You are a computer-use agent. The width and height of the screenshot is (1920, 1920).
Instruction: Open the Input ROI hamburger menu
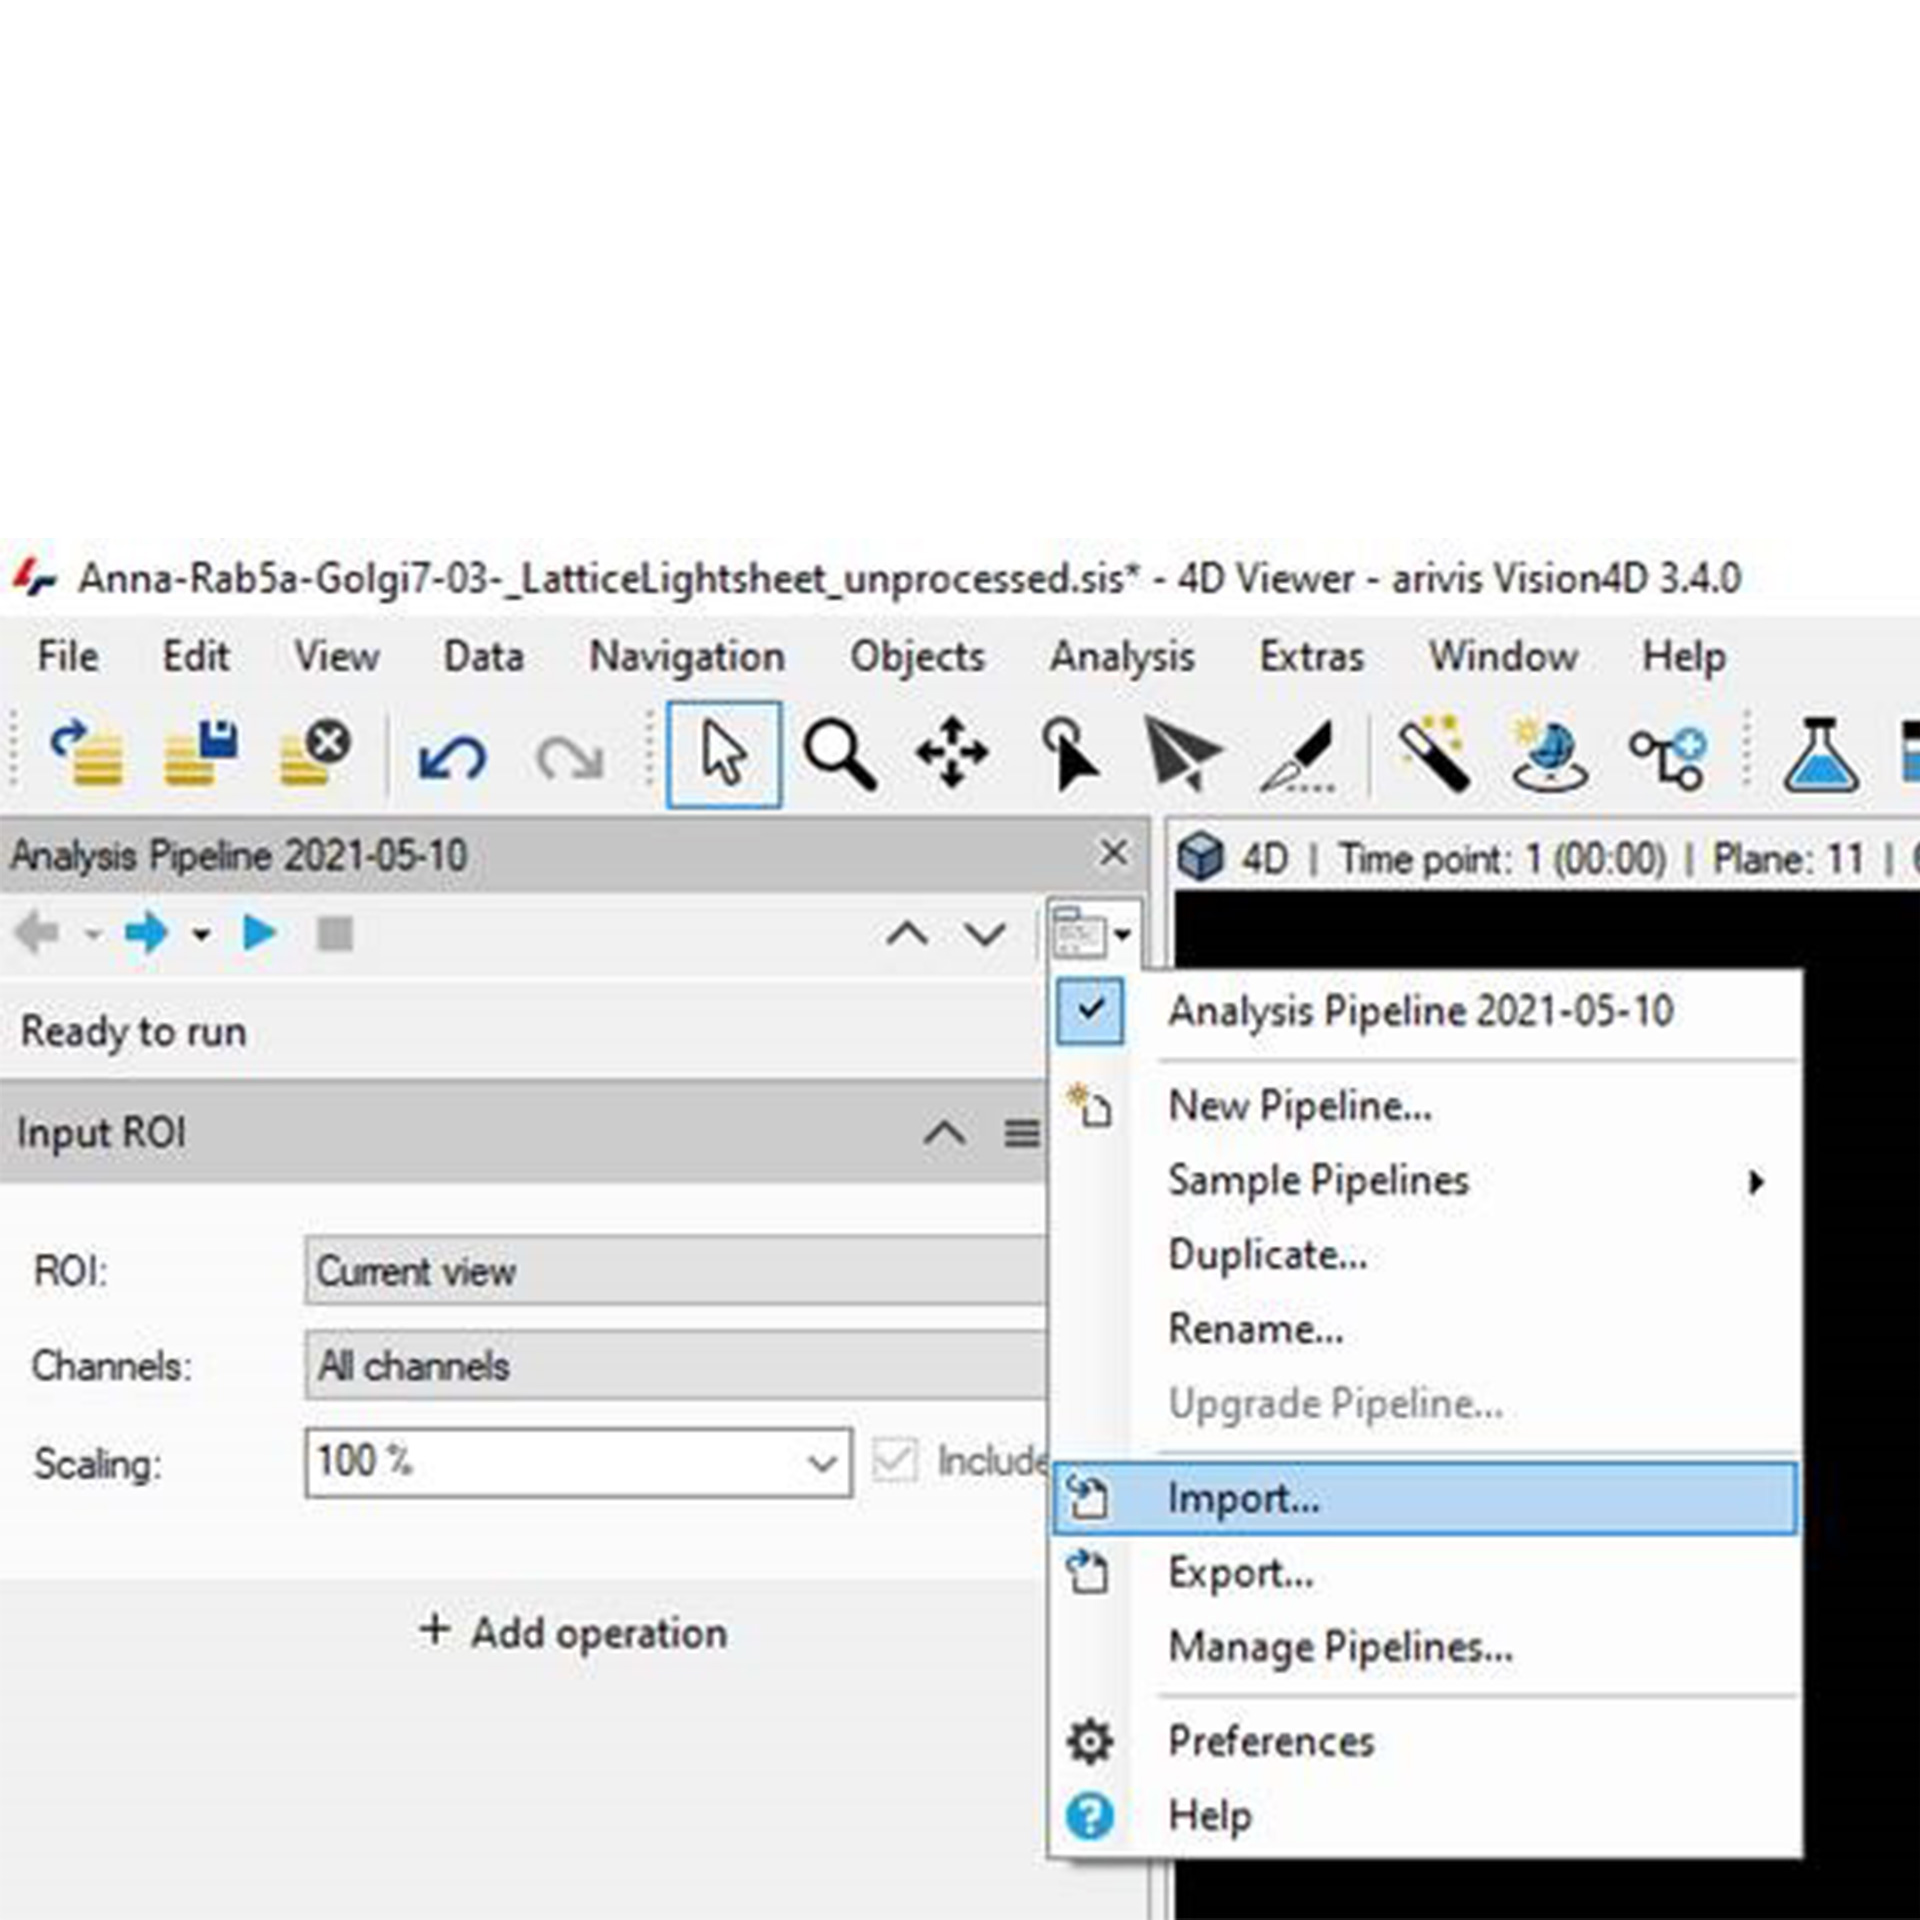1021,1134
